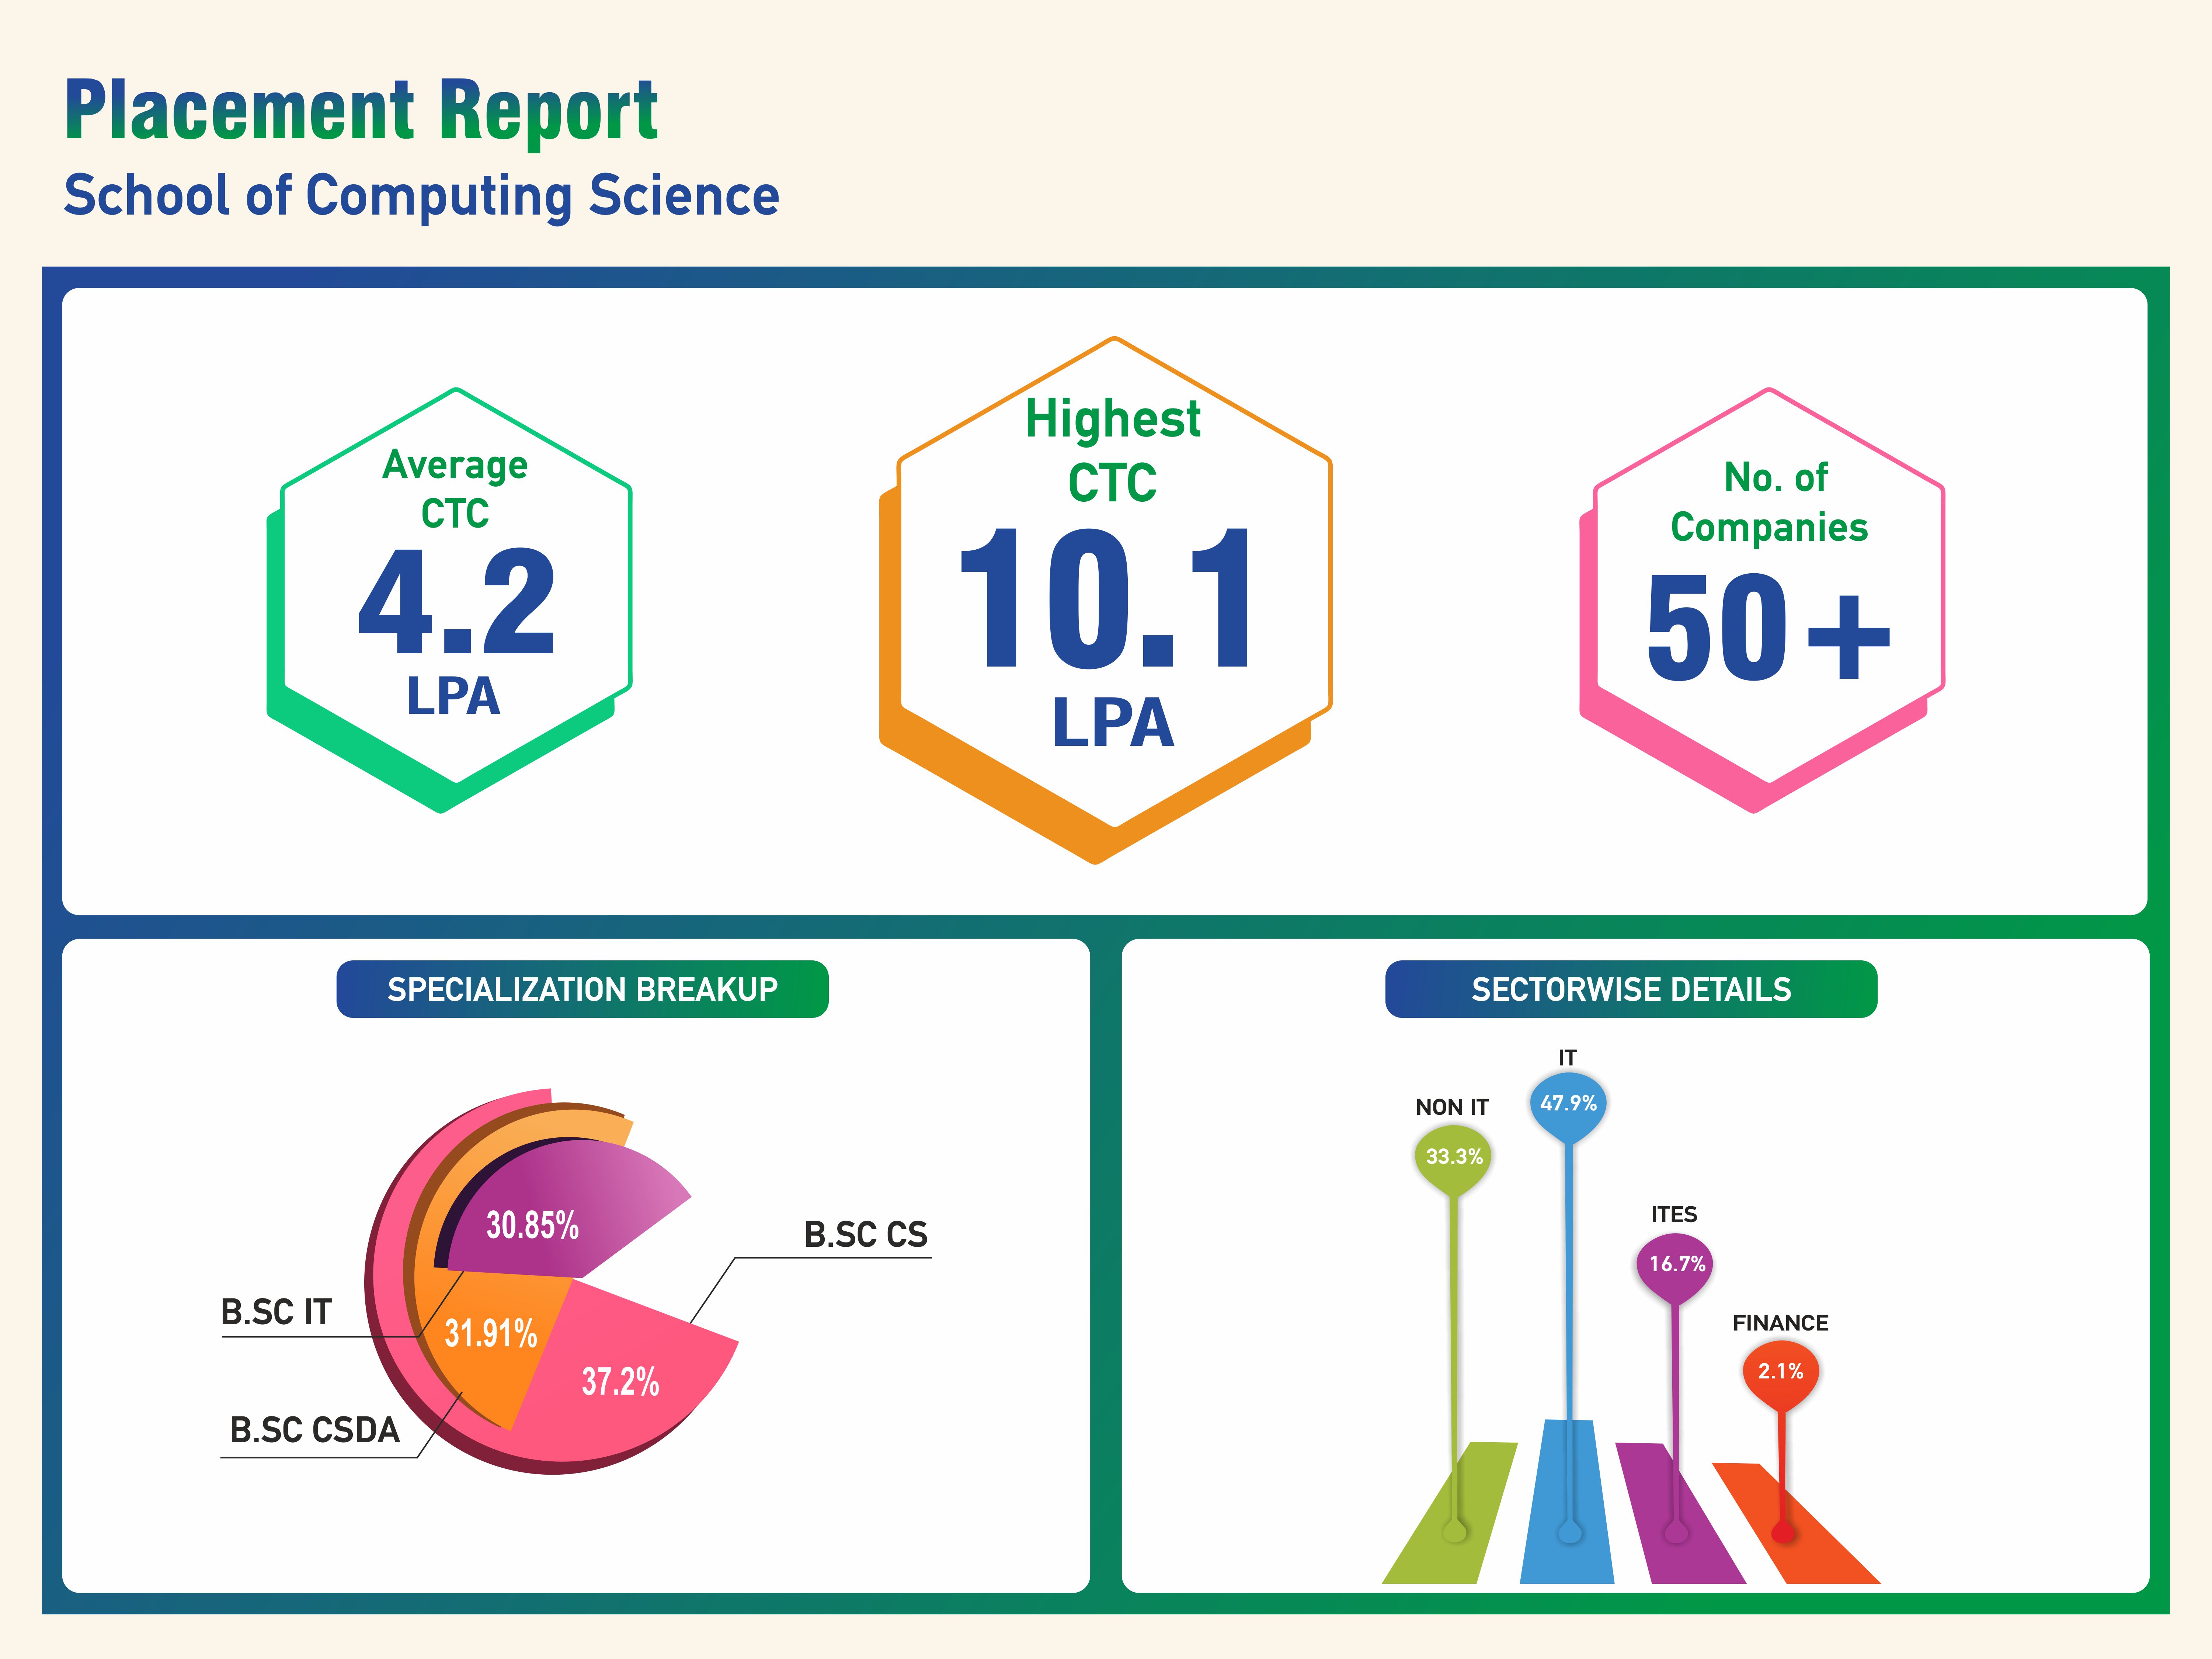Click the B.SC IT label
This screenshot has width=2212, height=1659.
click(x=276, y=1312)
